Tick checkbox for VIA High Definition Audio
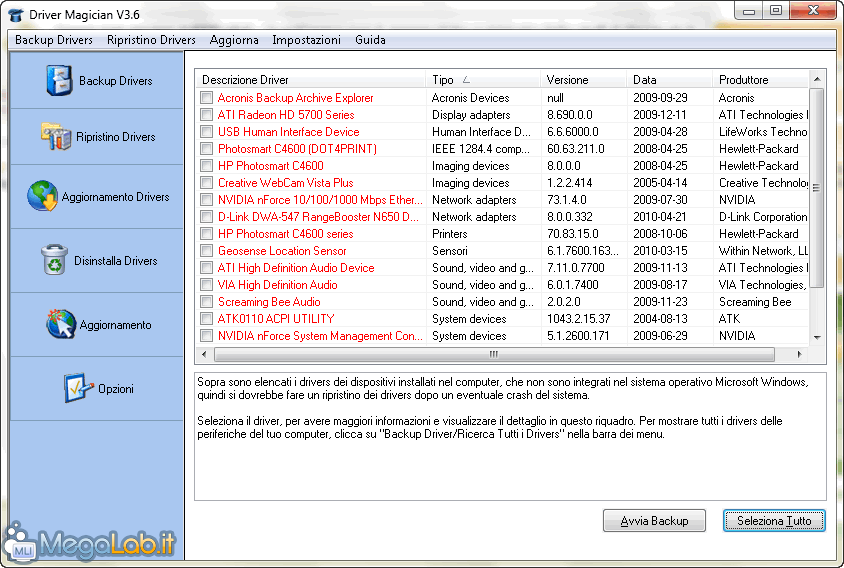The height and width of the screenshot is (568, 844). coord(206,285)
